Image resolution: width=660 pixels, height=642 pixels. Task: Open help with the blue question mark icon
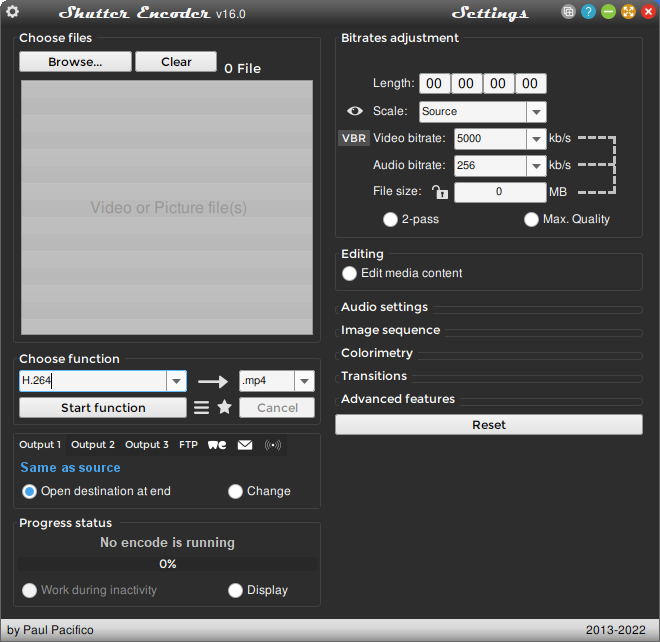[x=588, y=12]
